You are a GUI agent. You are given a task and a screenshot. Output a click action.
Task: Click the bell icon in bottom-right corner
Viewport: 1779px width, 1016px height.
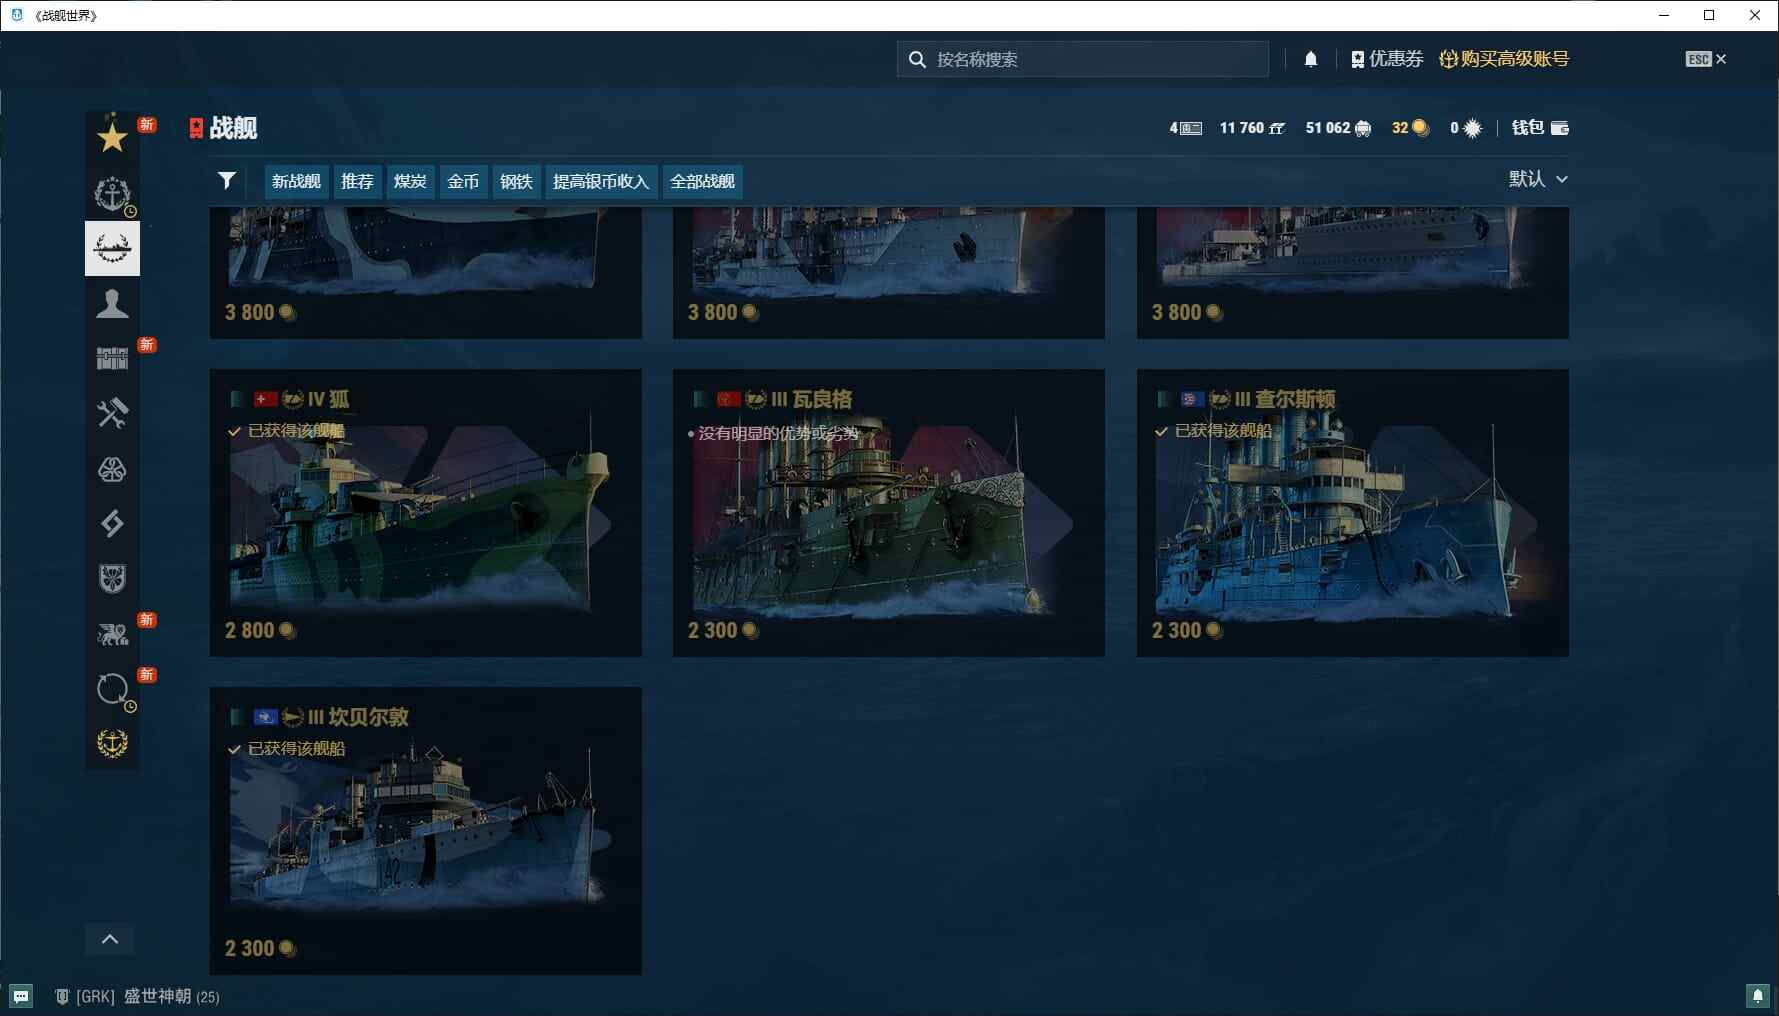click(x=1757, y=995)
